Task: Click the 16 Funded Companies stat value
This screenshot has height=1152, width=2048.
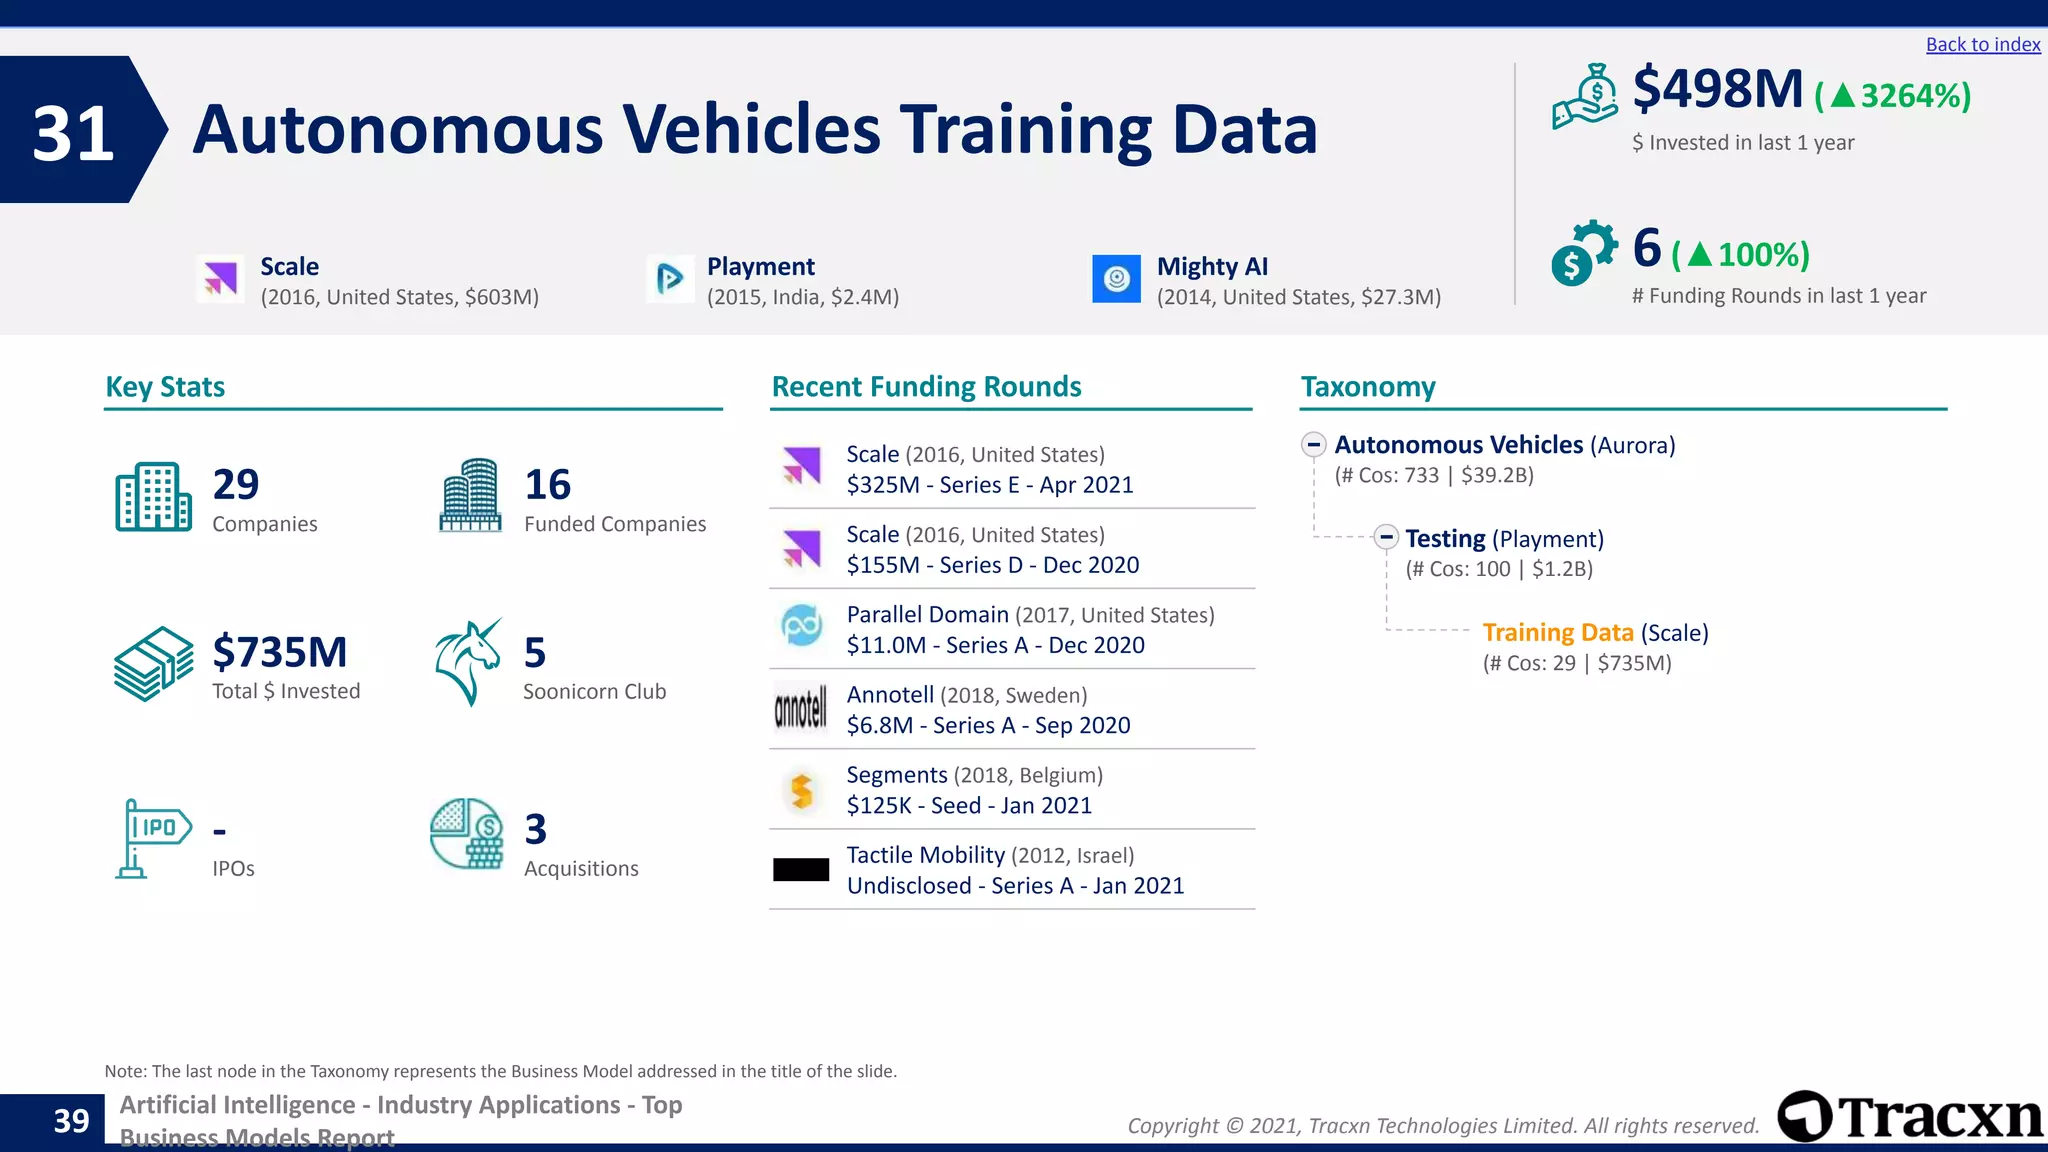Action: (x=548, y=485)
